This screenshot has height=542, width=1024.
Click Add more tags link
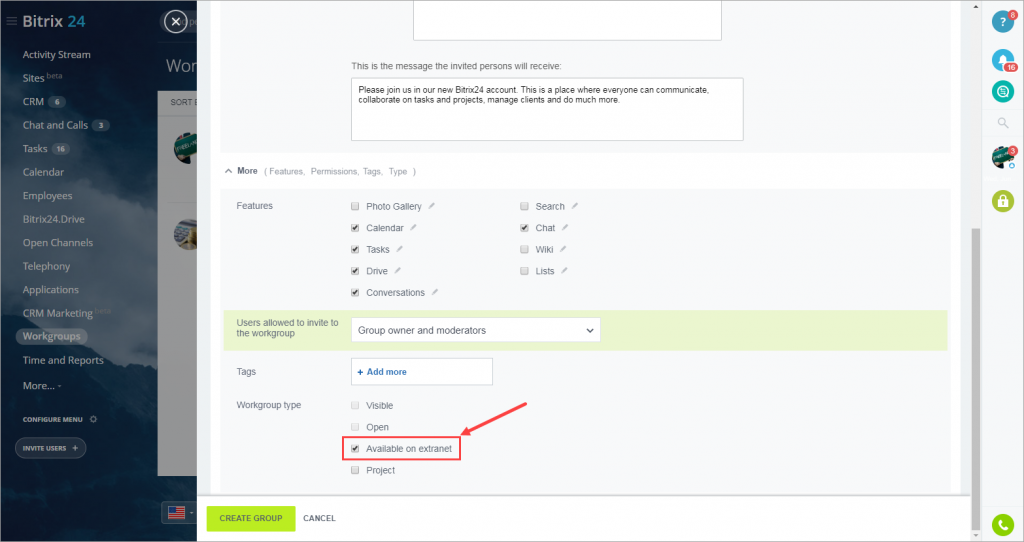tap(382, 372)
